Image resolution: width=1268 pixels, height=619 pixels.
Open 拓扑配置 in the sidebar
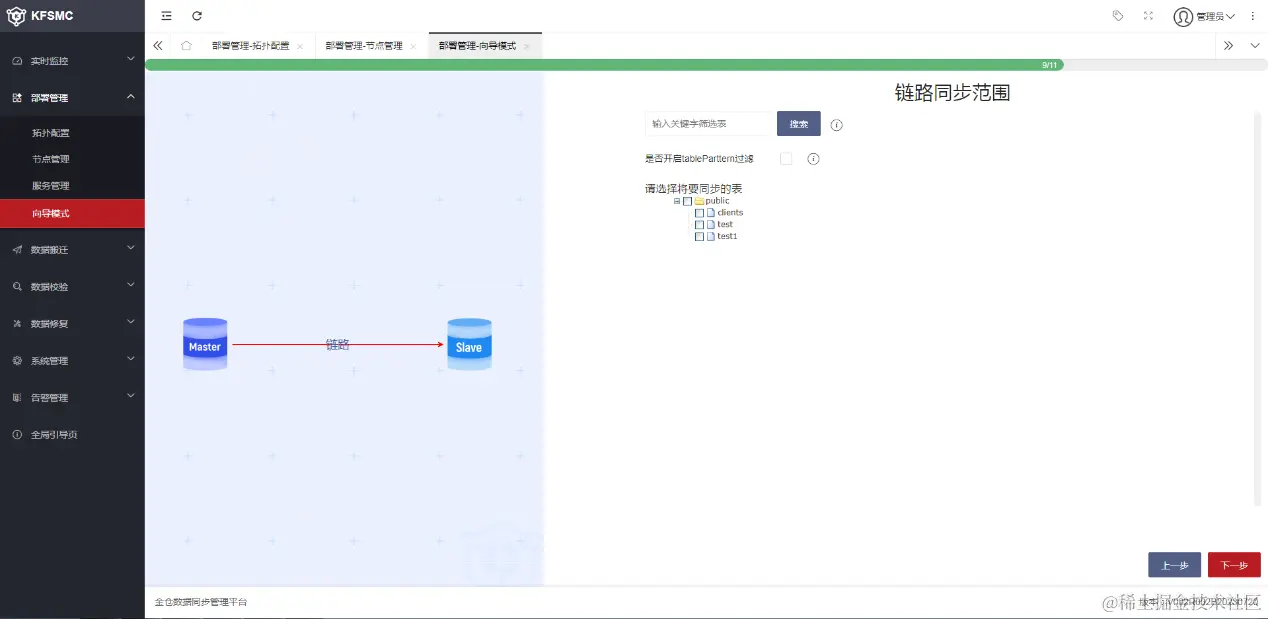click(50, 133)
